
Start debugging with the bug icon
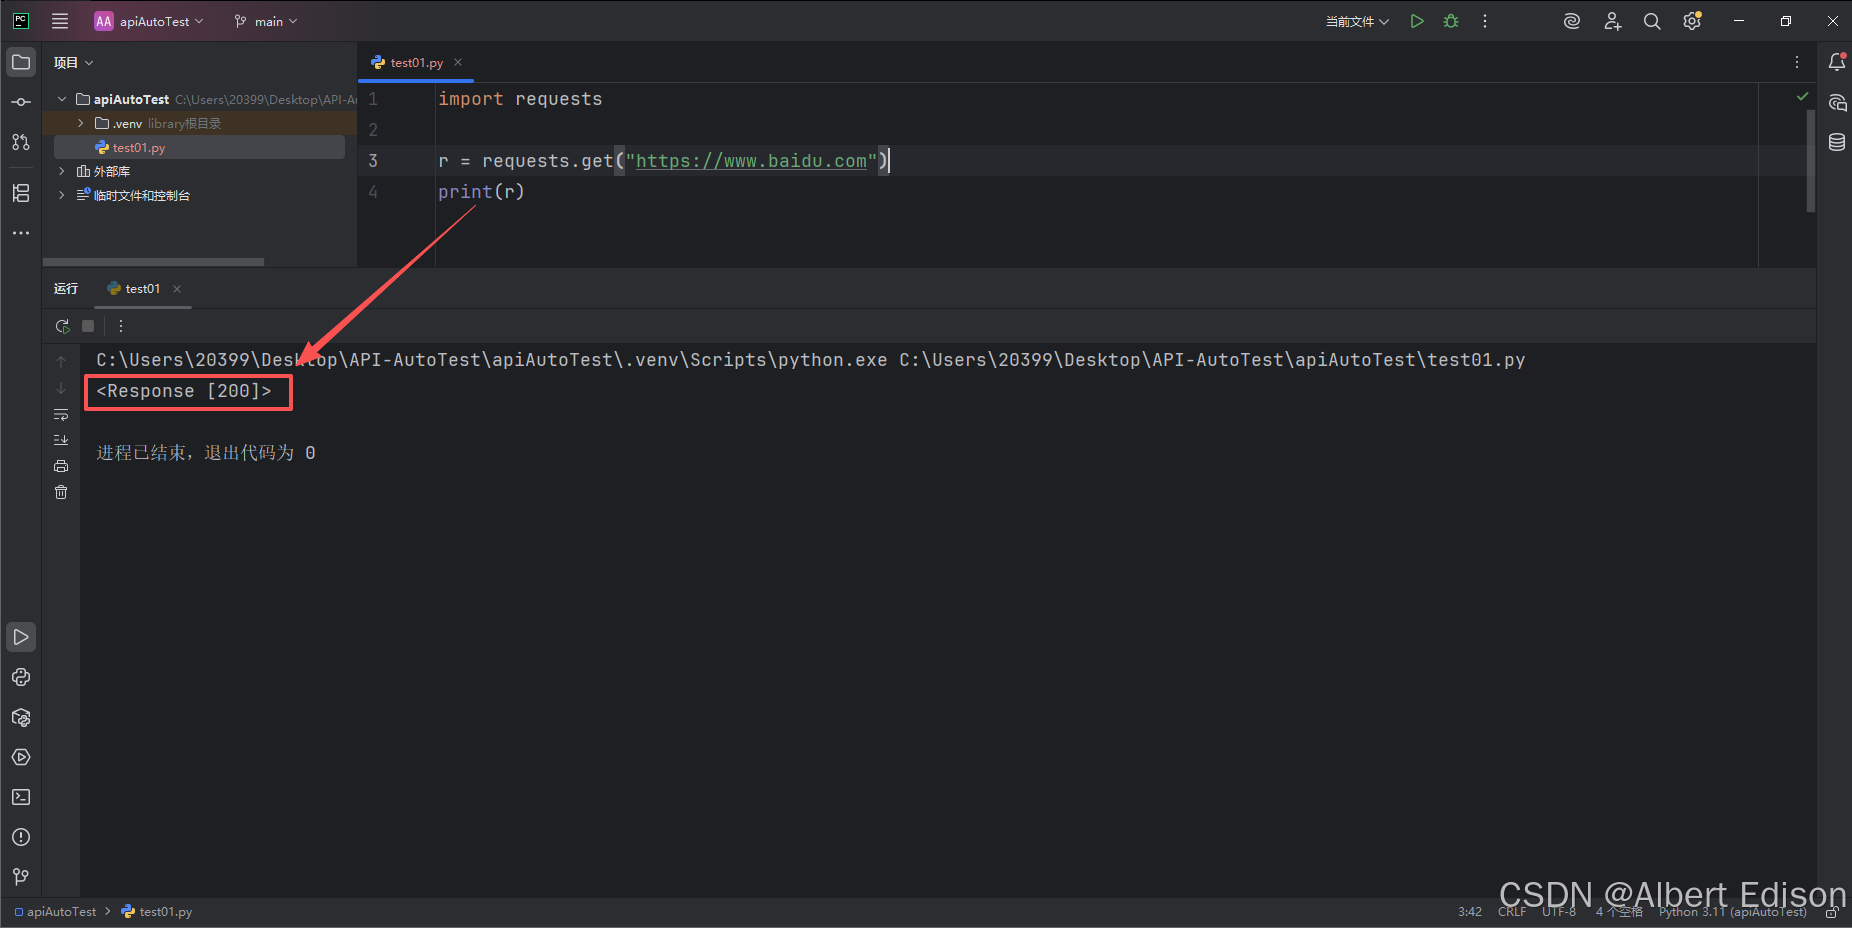1451,21
